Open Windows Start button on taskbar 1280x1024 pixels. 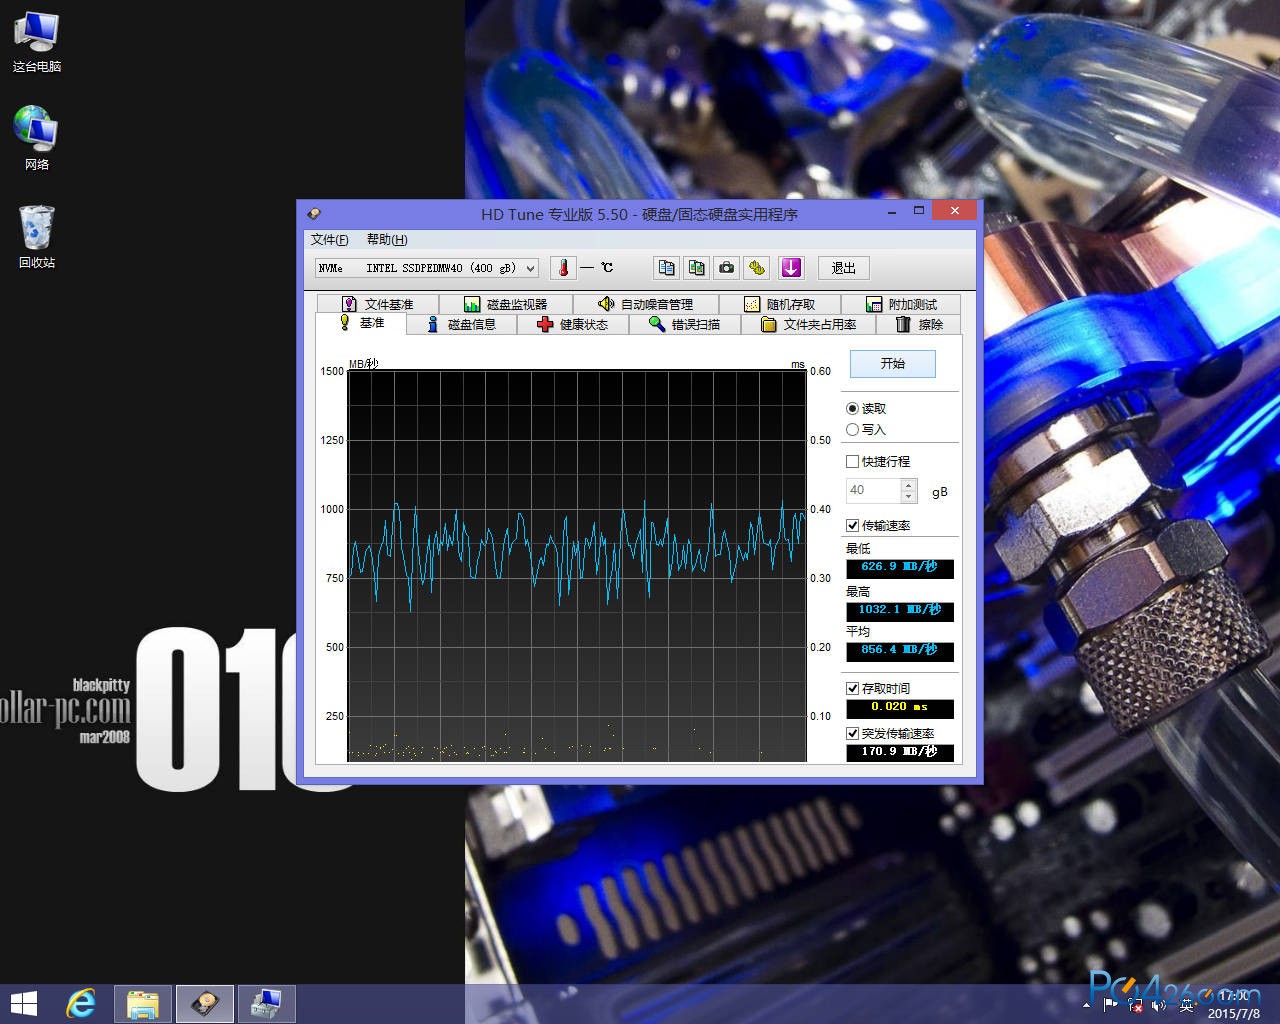click(23, 1004)
